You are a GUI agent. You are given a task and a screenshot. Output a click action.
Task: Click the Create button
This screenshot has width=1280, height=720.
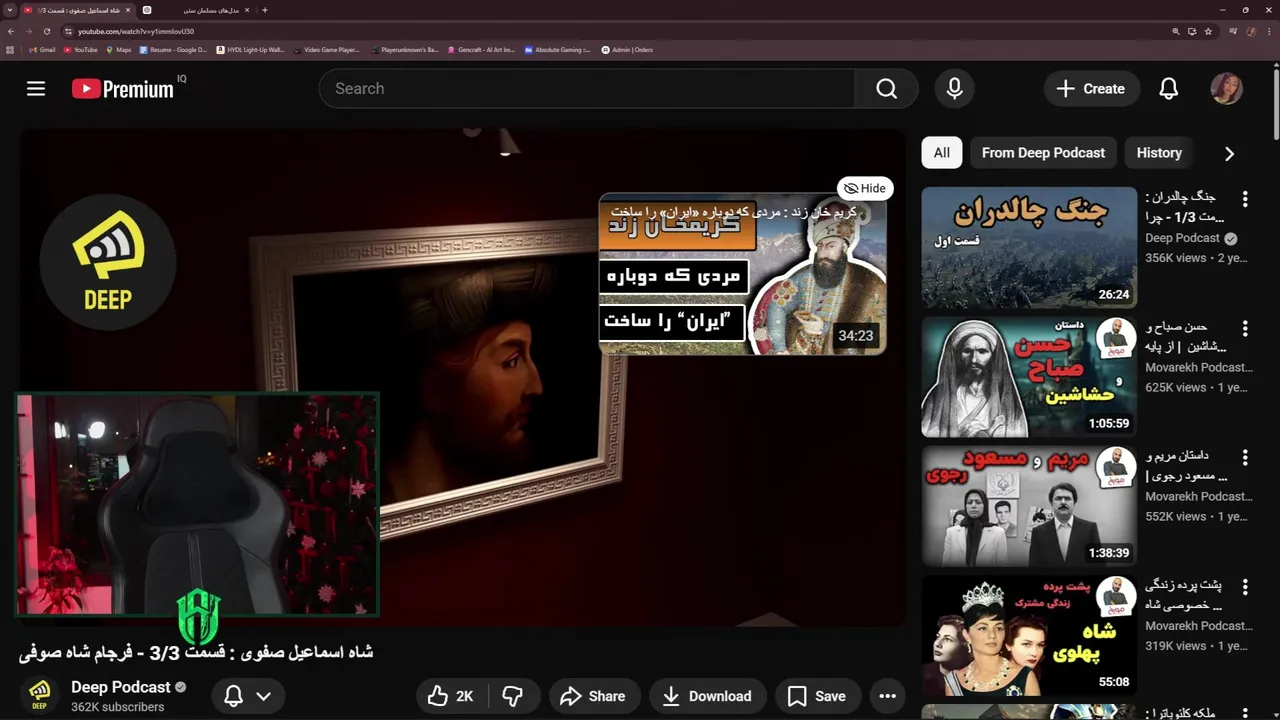1091,89
